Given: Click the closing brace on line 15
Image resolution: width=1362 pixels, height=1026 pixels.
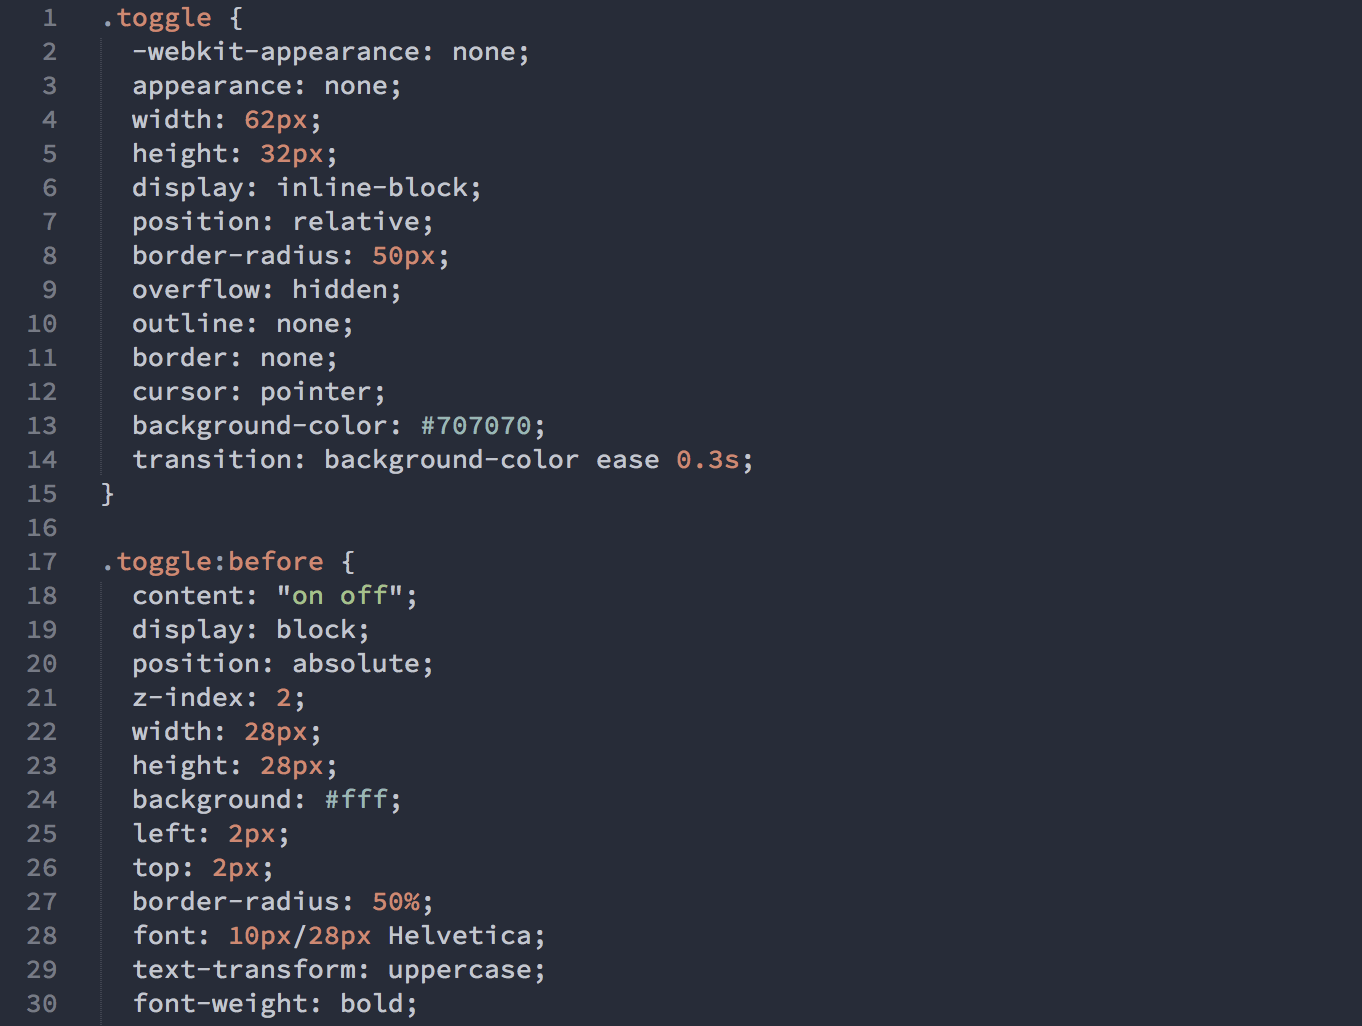Looking at the screenshot, I should click(x=108, y=494).
